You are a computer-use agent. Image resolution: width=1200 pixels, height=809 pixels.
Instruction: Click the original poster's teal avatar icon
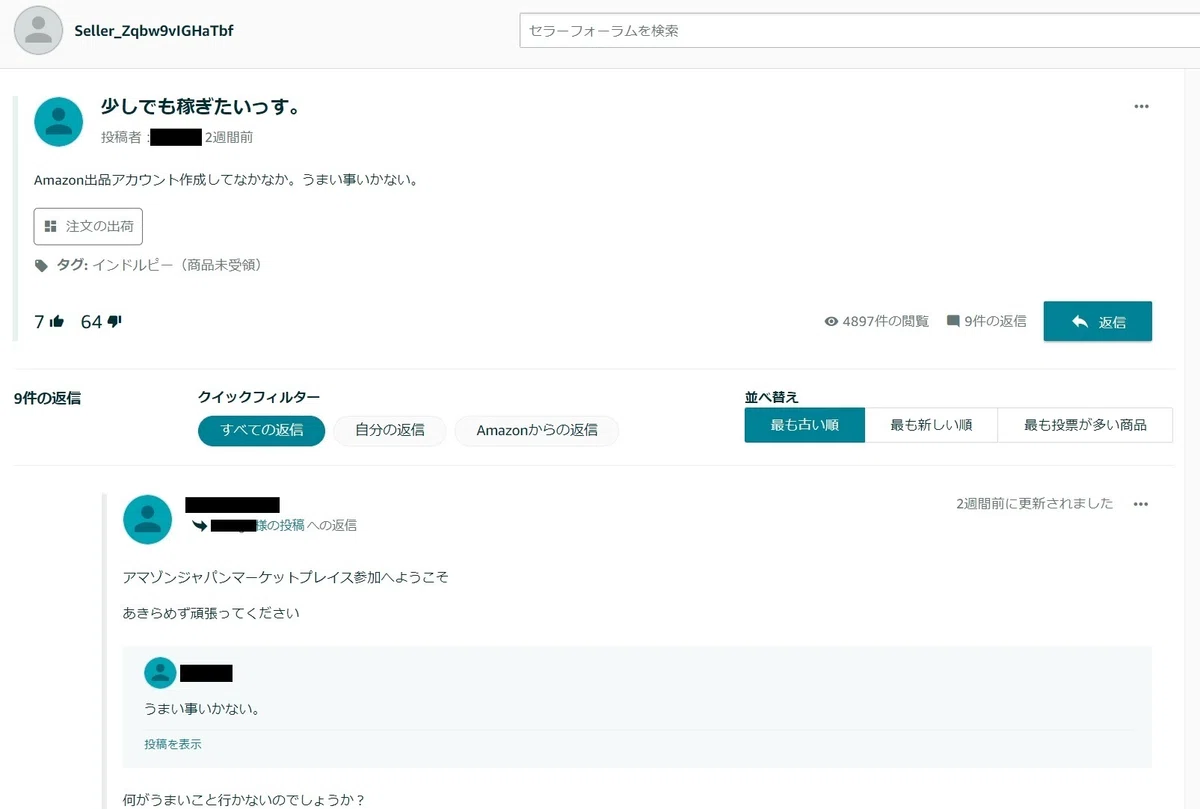[58, 122]
